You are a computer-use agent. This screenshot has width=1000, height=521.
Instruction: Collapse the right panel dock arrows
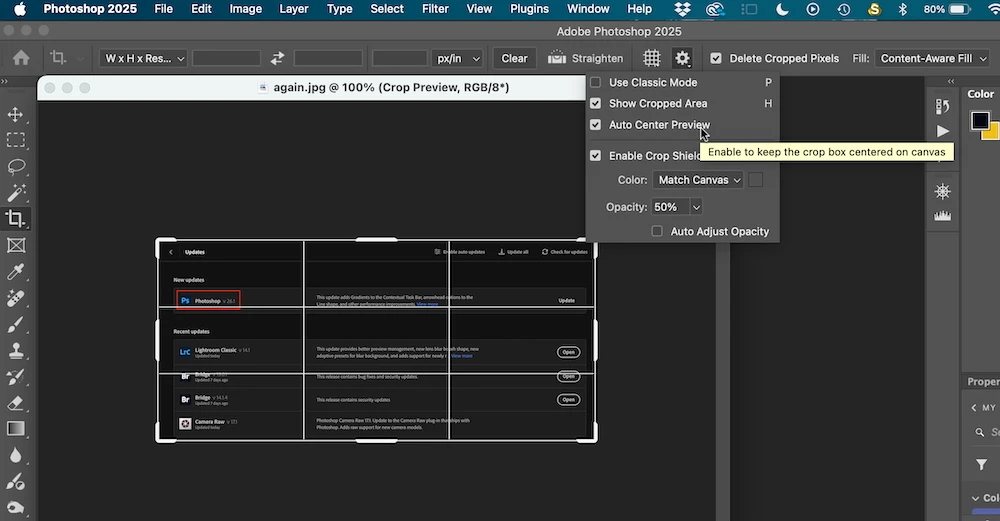(951, 82)
